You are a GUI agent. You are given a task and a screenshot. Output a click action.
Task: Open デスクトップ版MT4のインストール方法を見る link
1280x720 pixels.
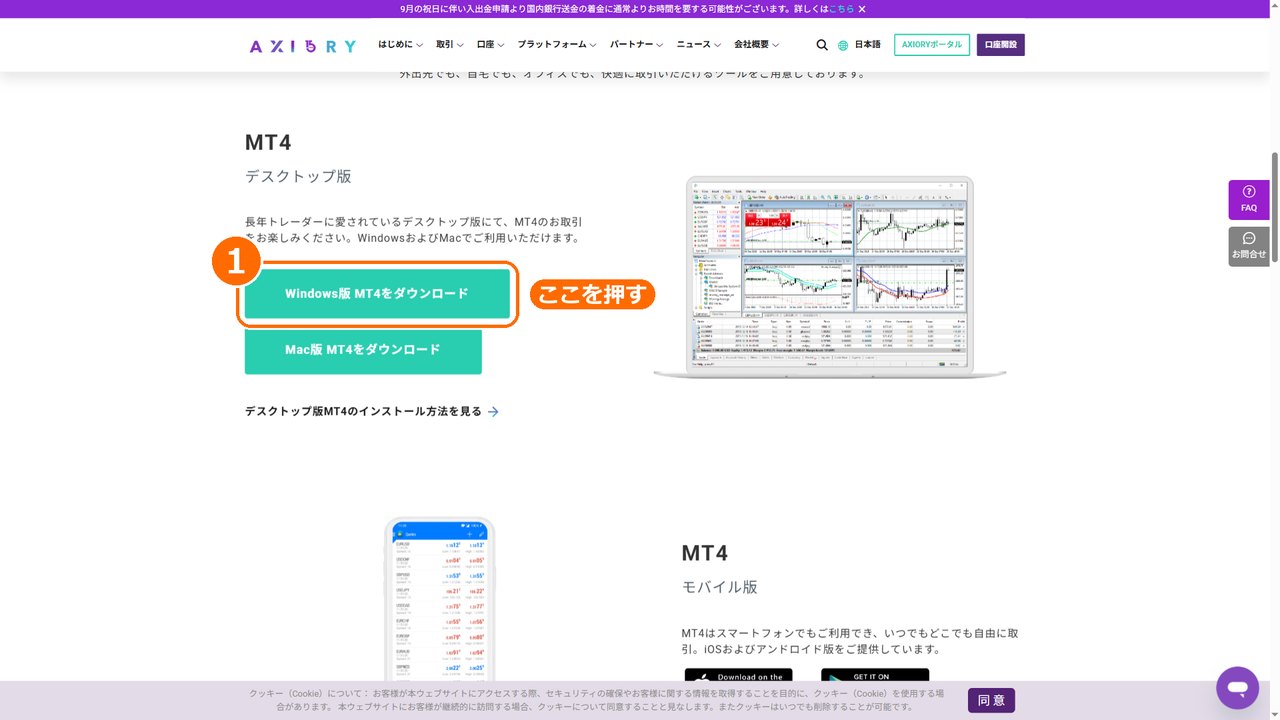coord(372,411)
